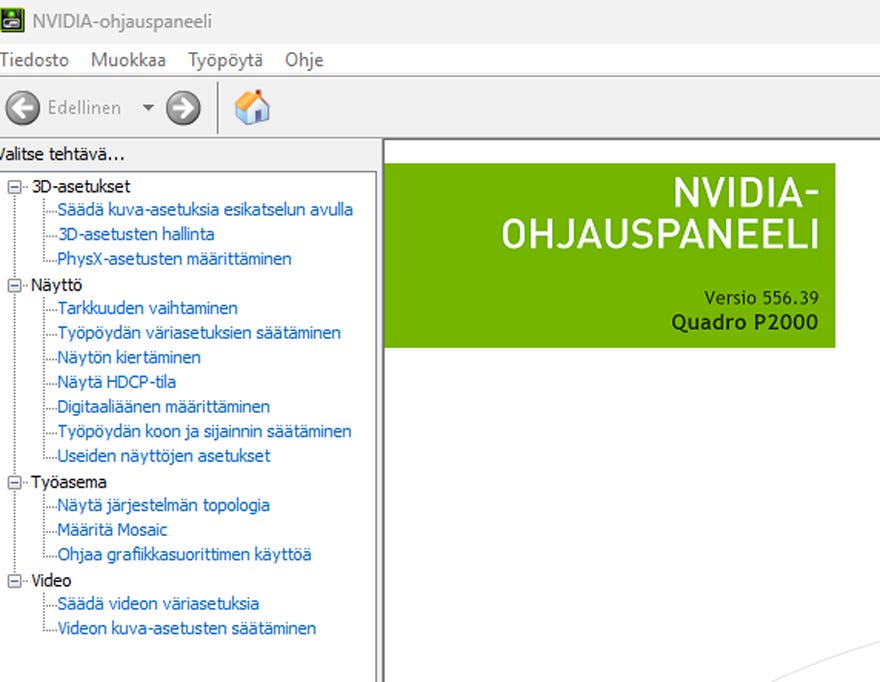Click the Edellinen label in toolbar
The image size is (880, 682).
[x=84, y=107]
